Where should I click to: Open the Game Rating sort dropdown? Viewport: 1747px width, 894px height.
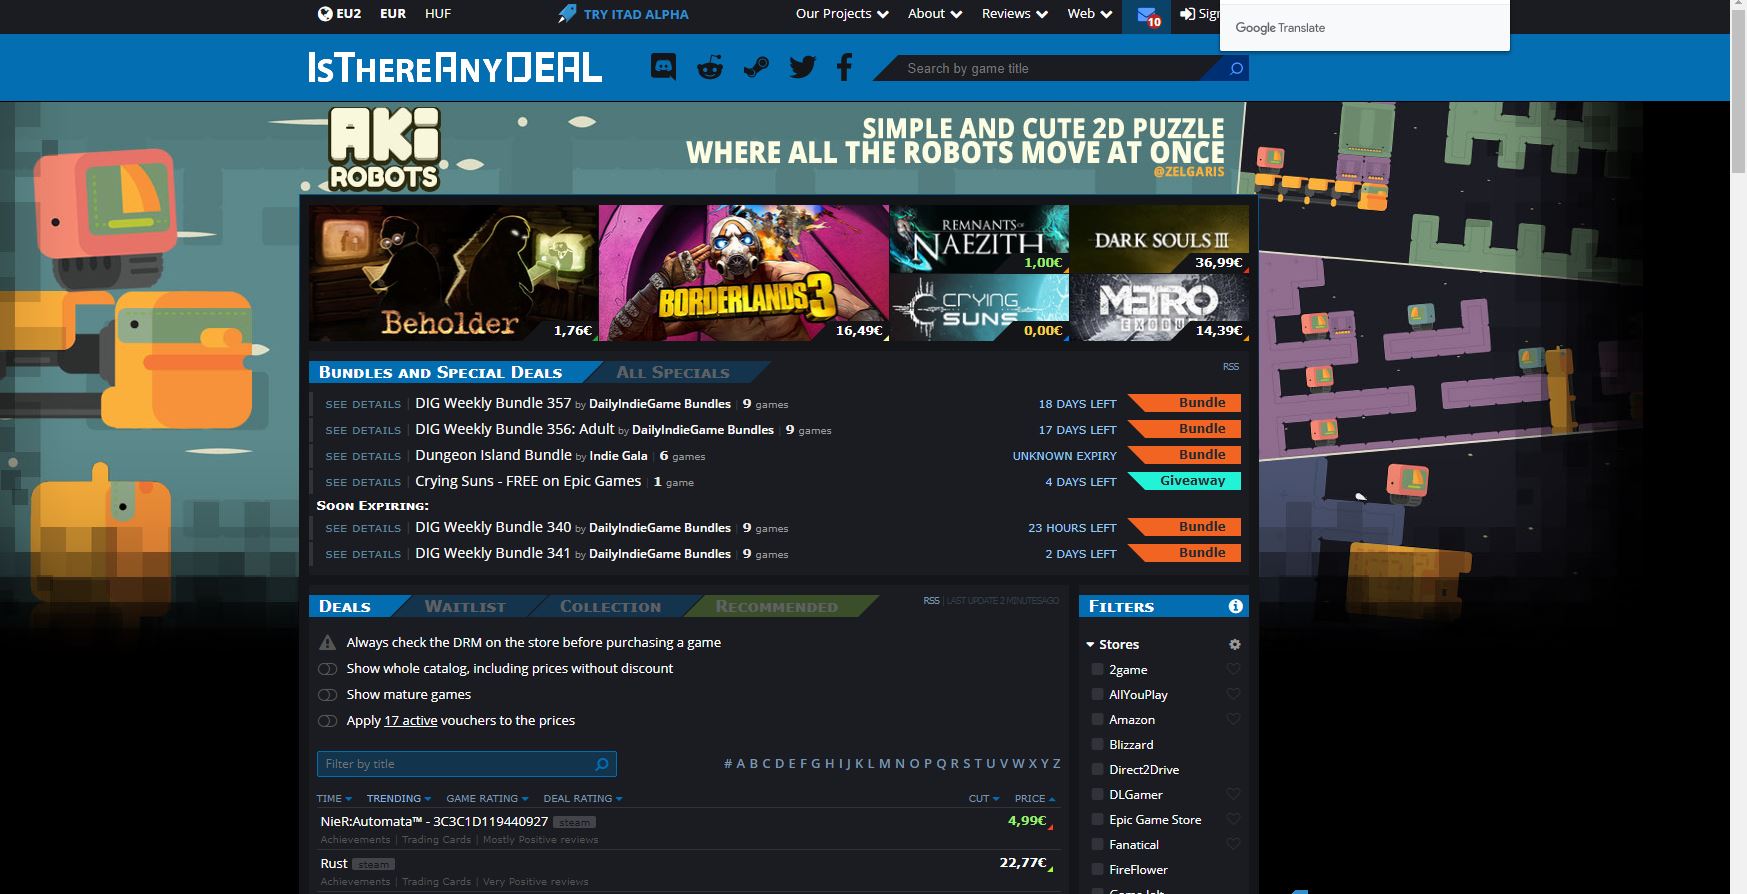pos(487,799)
